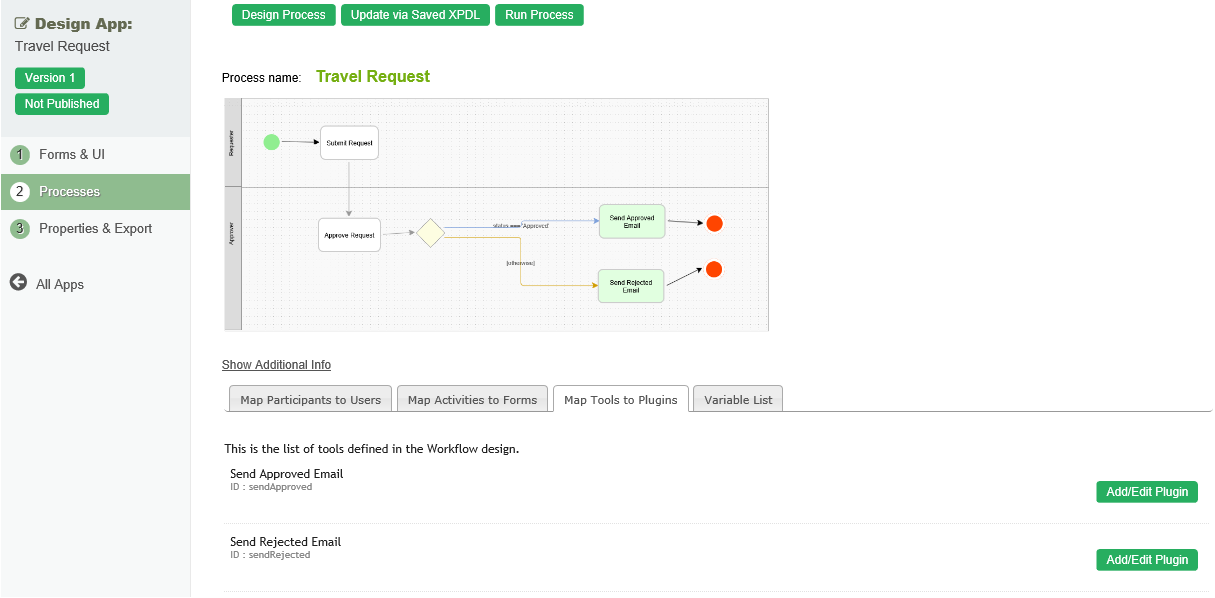This screenshot has height=598, width=1215.
Task: Click the All Apps back arrow icon
Action: tap(18, 283)
